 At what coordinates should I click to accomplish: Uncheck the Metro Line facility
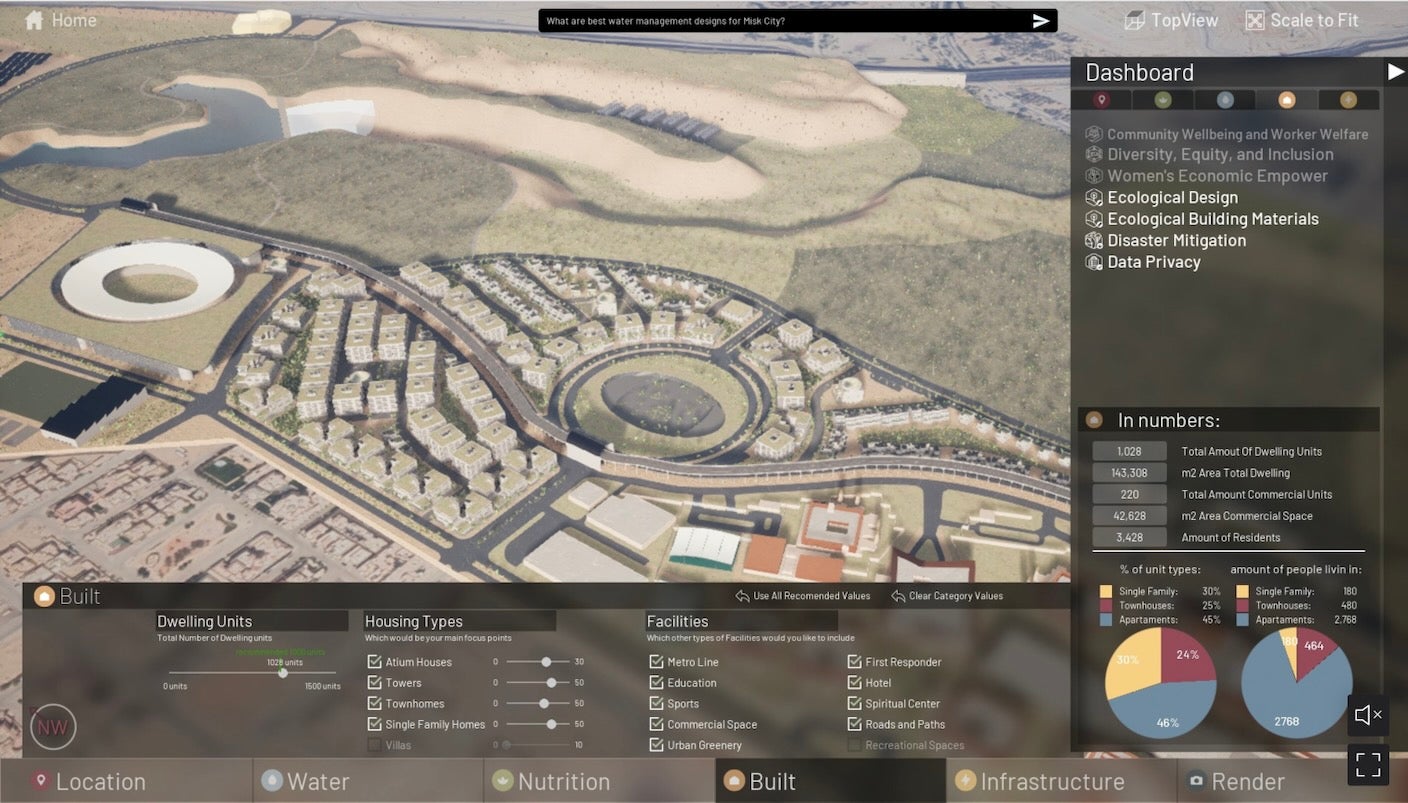(x=657, y=662)
